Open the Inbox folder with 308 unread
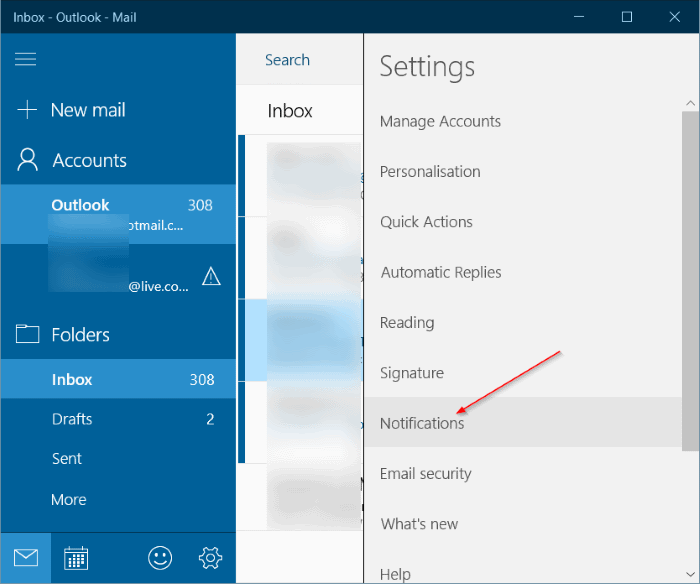Viewport: 700px width, 584px height. coord(118,379)
